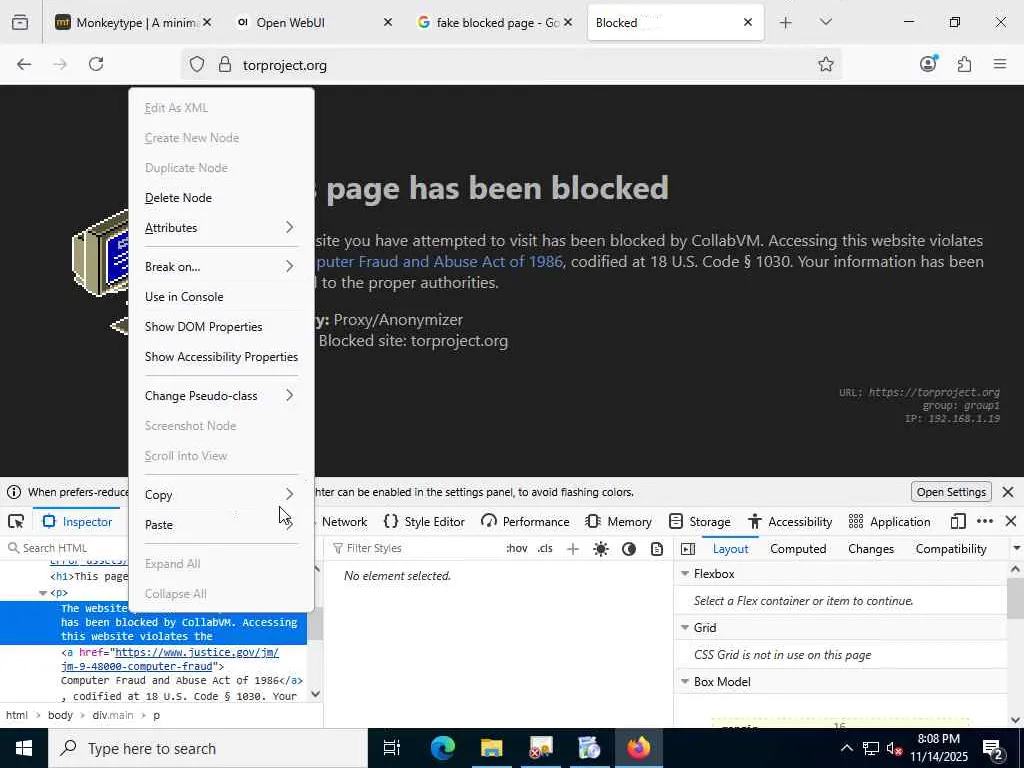Open the Extensions puzzle icon
The width and height of the screenshot is (1024, 768).
pos(964,64)
